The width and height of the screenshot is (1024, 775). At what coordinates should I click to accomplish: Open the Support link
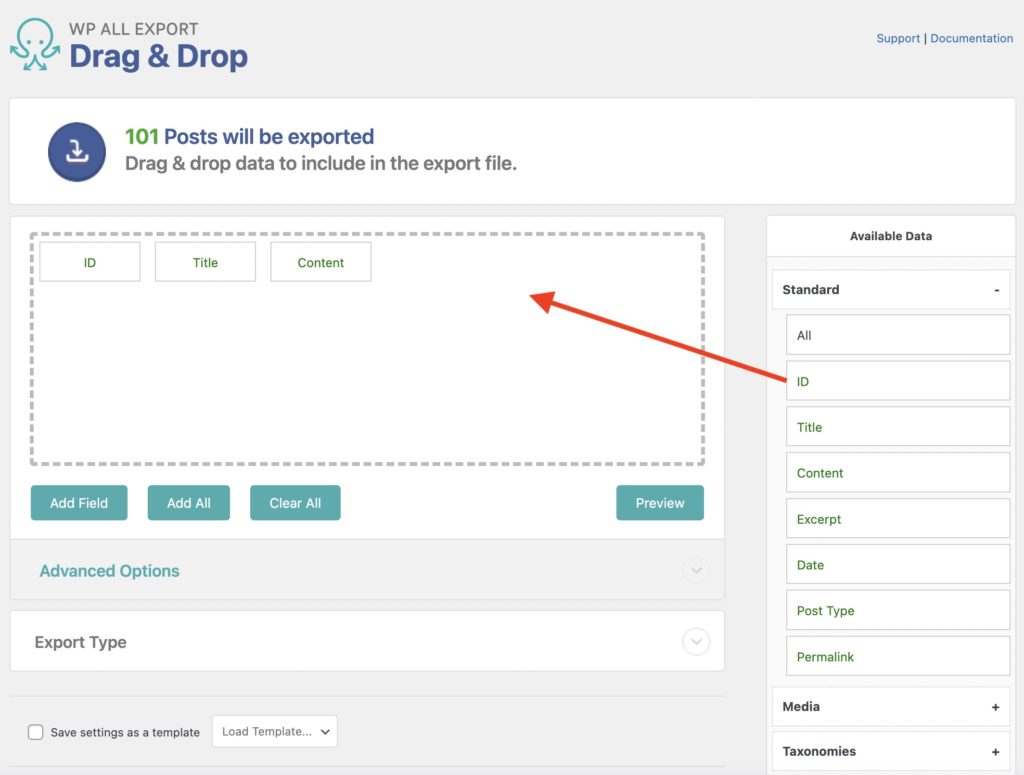pyautogui.click(x=897, y=38)
